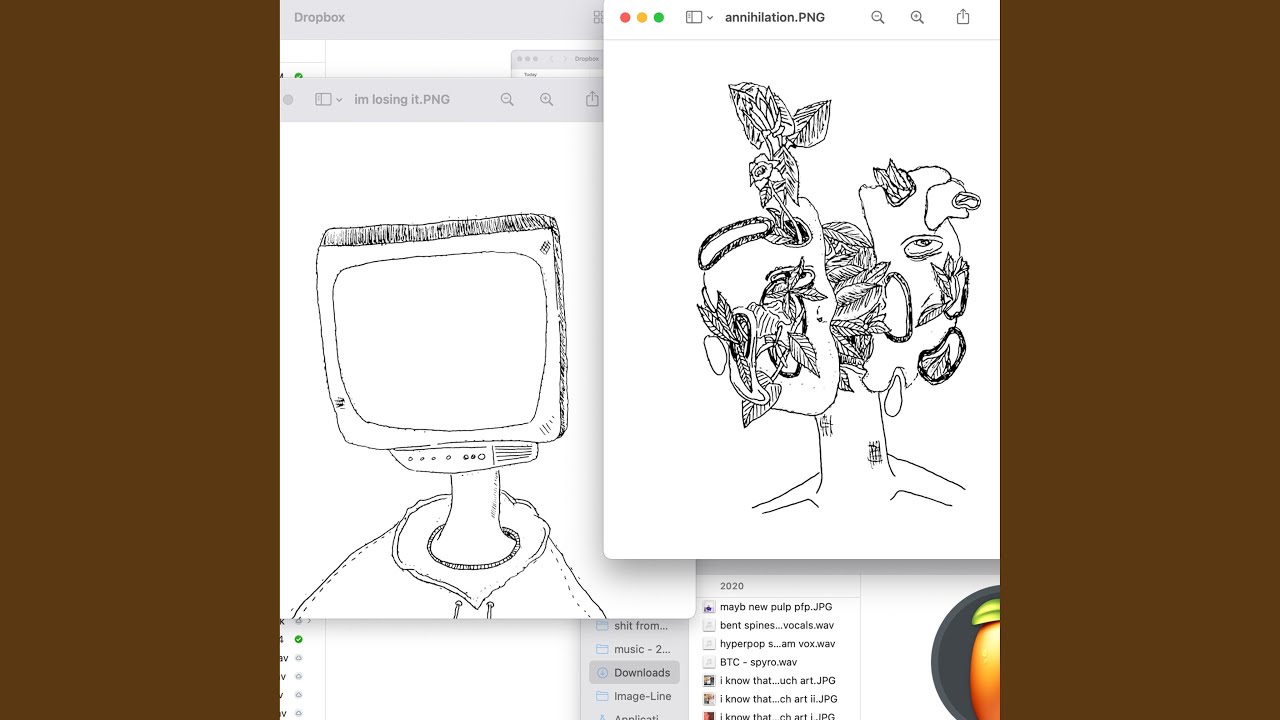Toggle sidebar view in annihilation.PNG window
Image resolution: width=1280 pixels, height=720 pixels.
693,17
